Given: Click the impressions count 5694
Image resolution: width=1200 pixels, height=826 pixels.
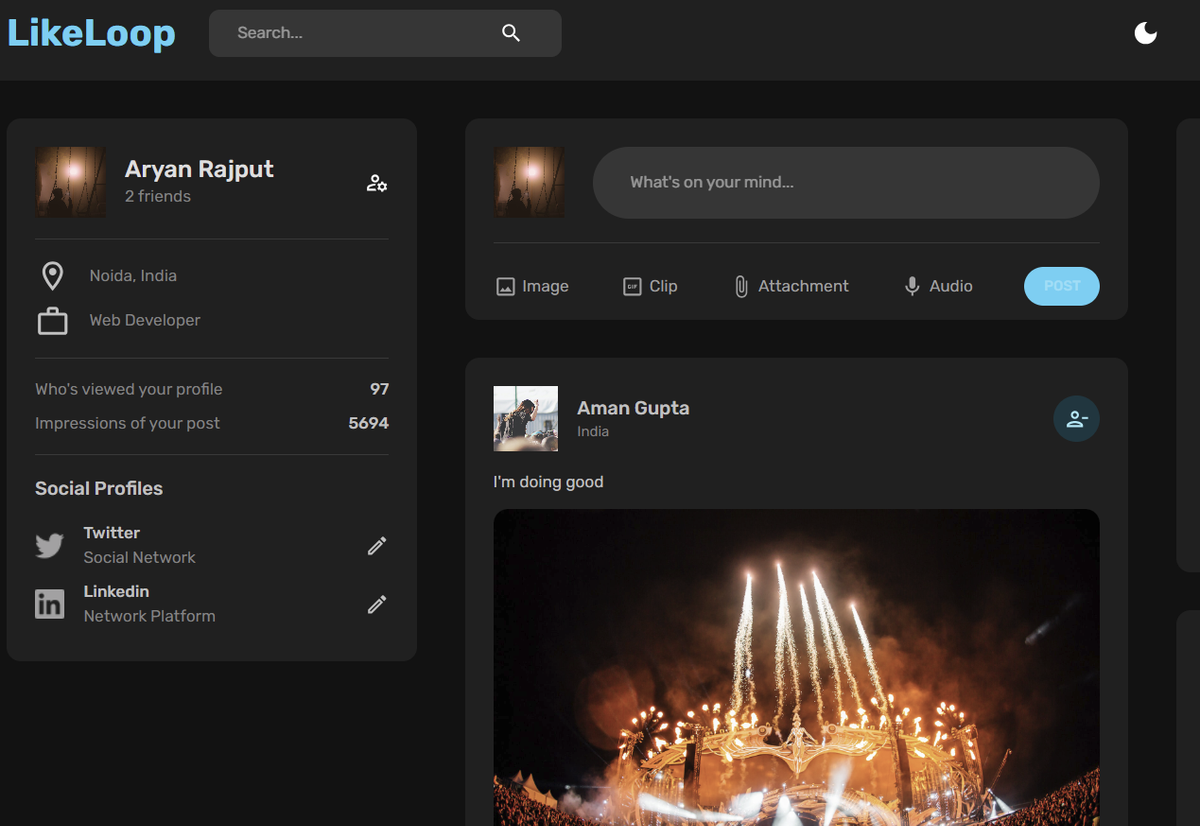Looking at the screenshot, I should (368, 423).
